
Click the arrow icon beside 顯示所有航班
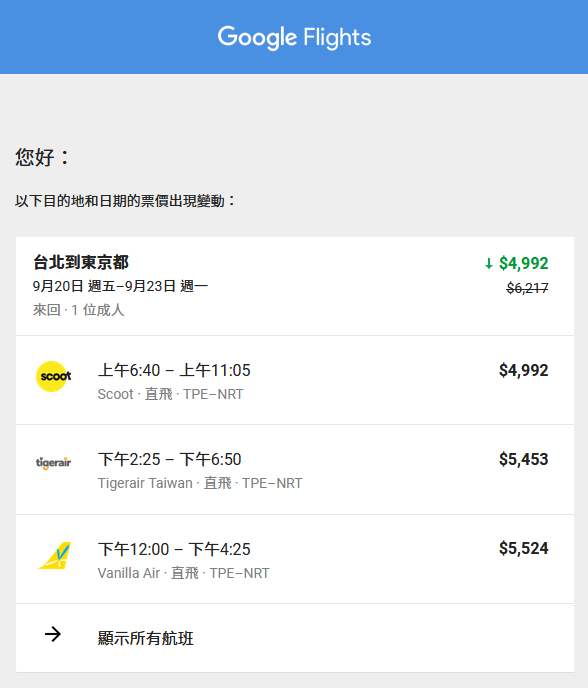tap(53, 634)
